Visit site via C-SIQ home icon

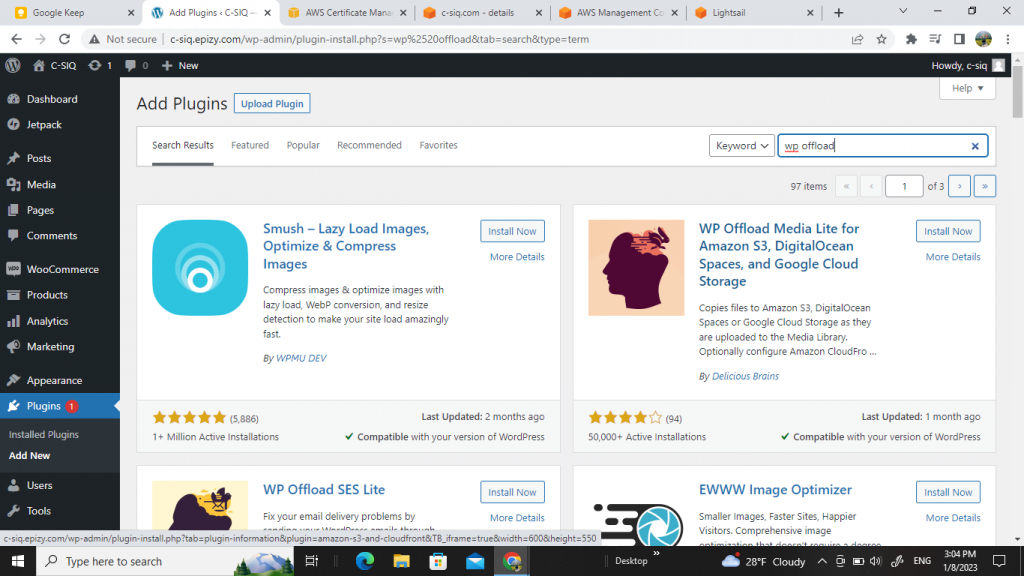(x=55, y=65)
